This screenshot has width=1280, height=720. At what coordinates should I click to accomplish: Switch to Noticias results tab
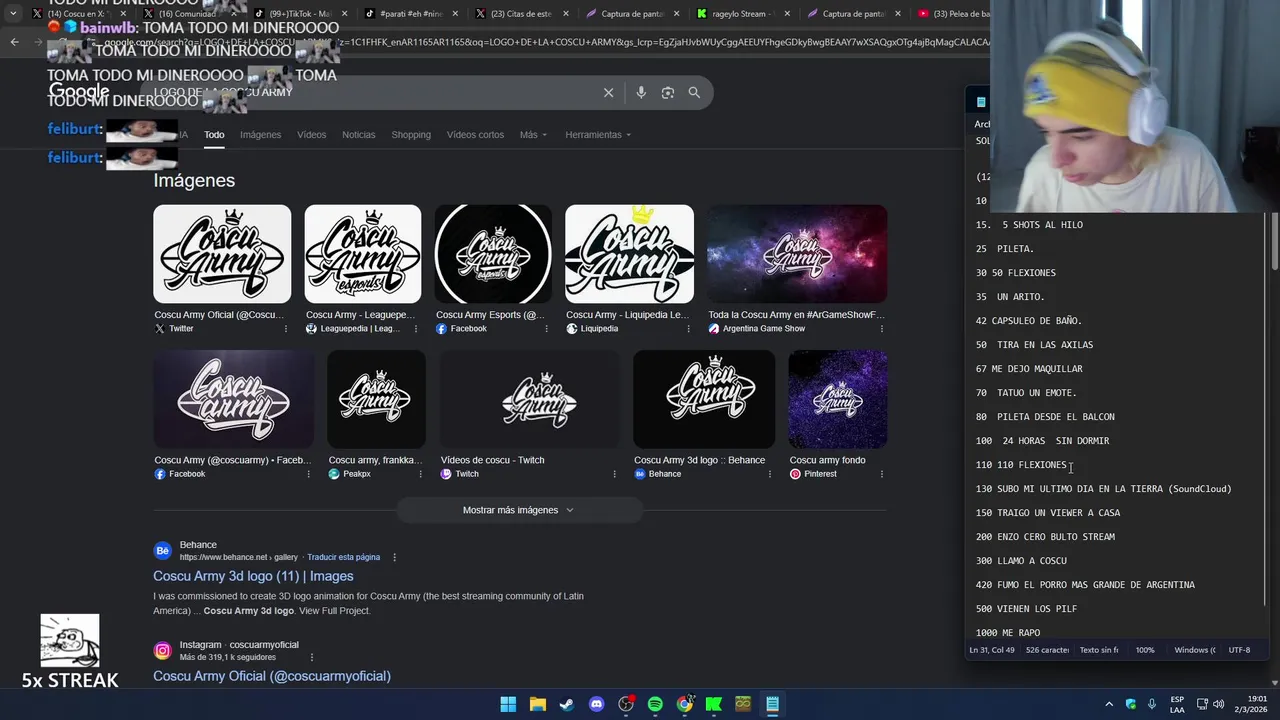(358, 135)
